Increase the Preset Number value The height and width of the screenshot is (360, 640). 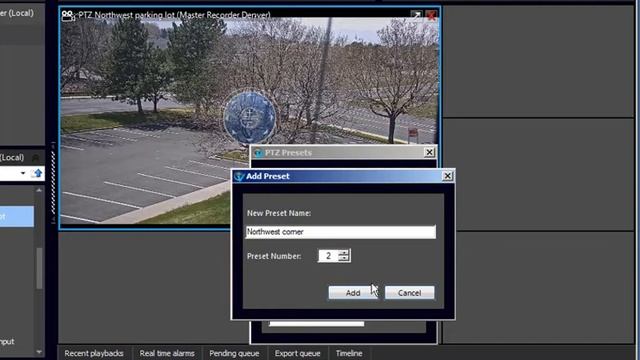[x=344, y=252]
